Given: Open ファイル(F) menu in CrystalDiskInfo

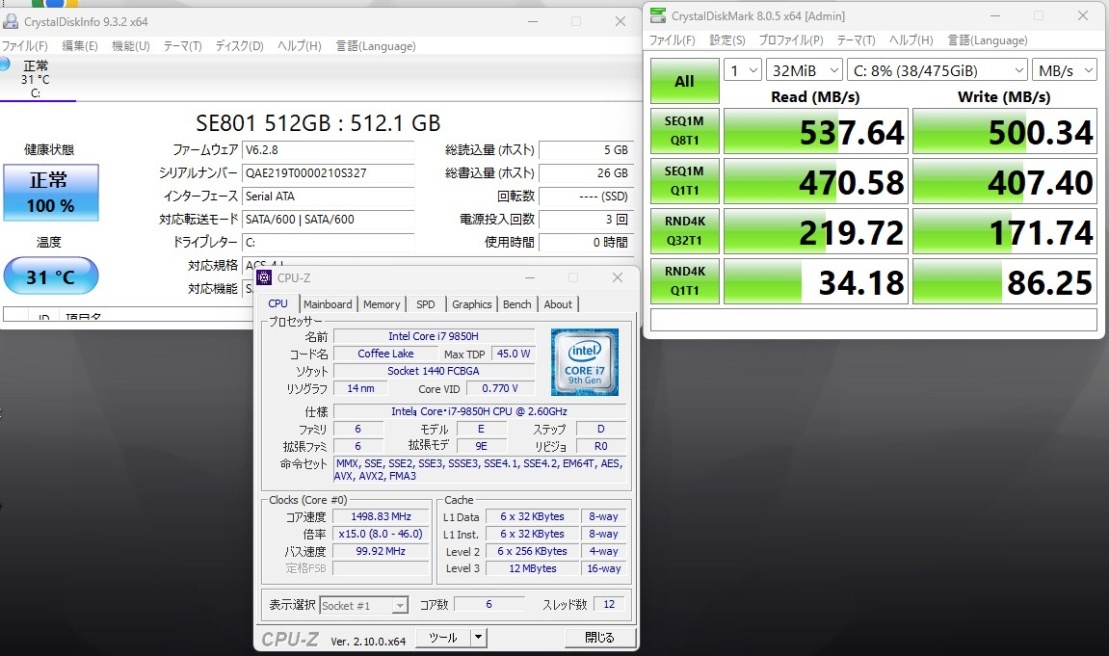Looking at the screenshot, I should coord(24,46).
